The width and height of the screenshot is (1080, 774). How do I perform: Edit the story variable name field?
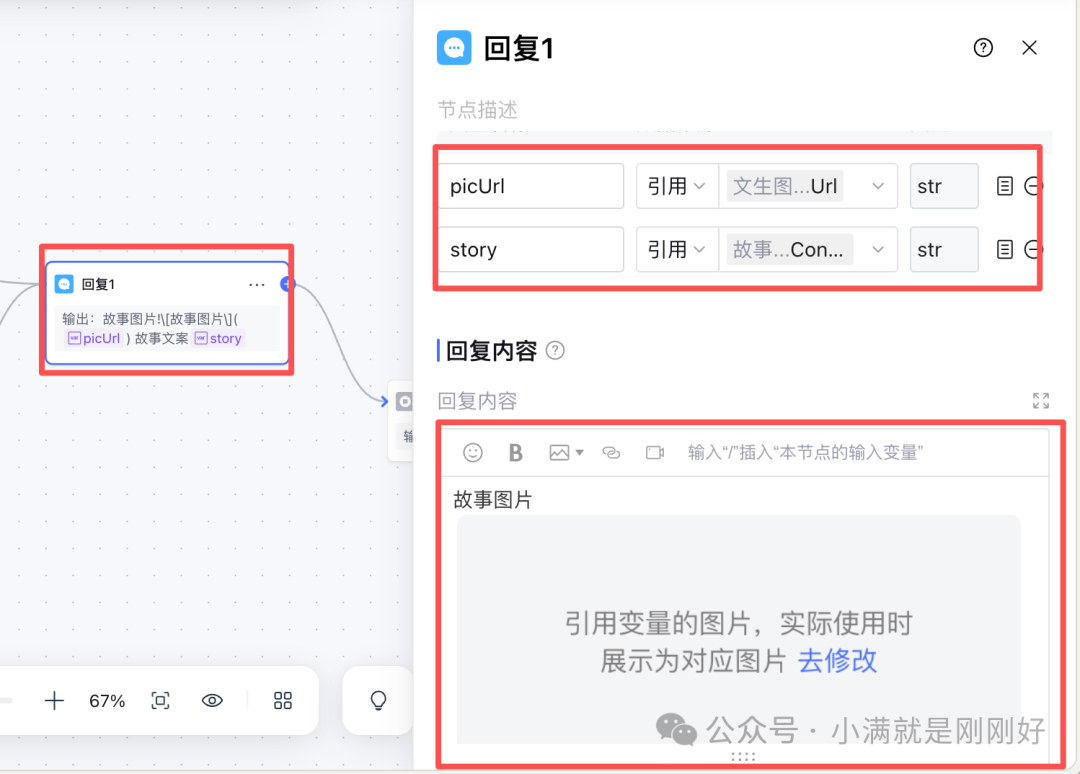531,249
